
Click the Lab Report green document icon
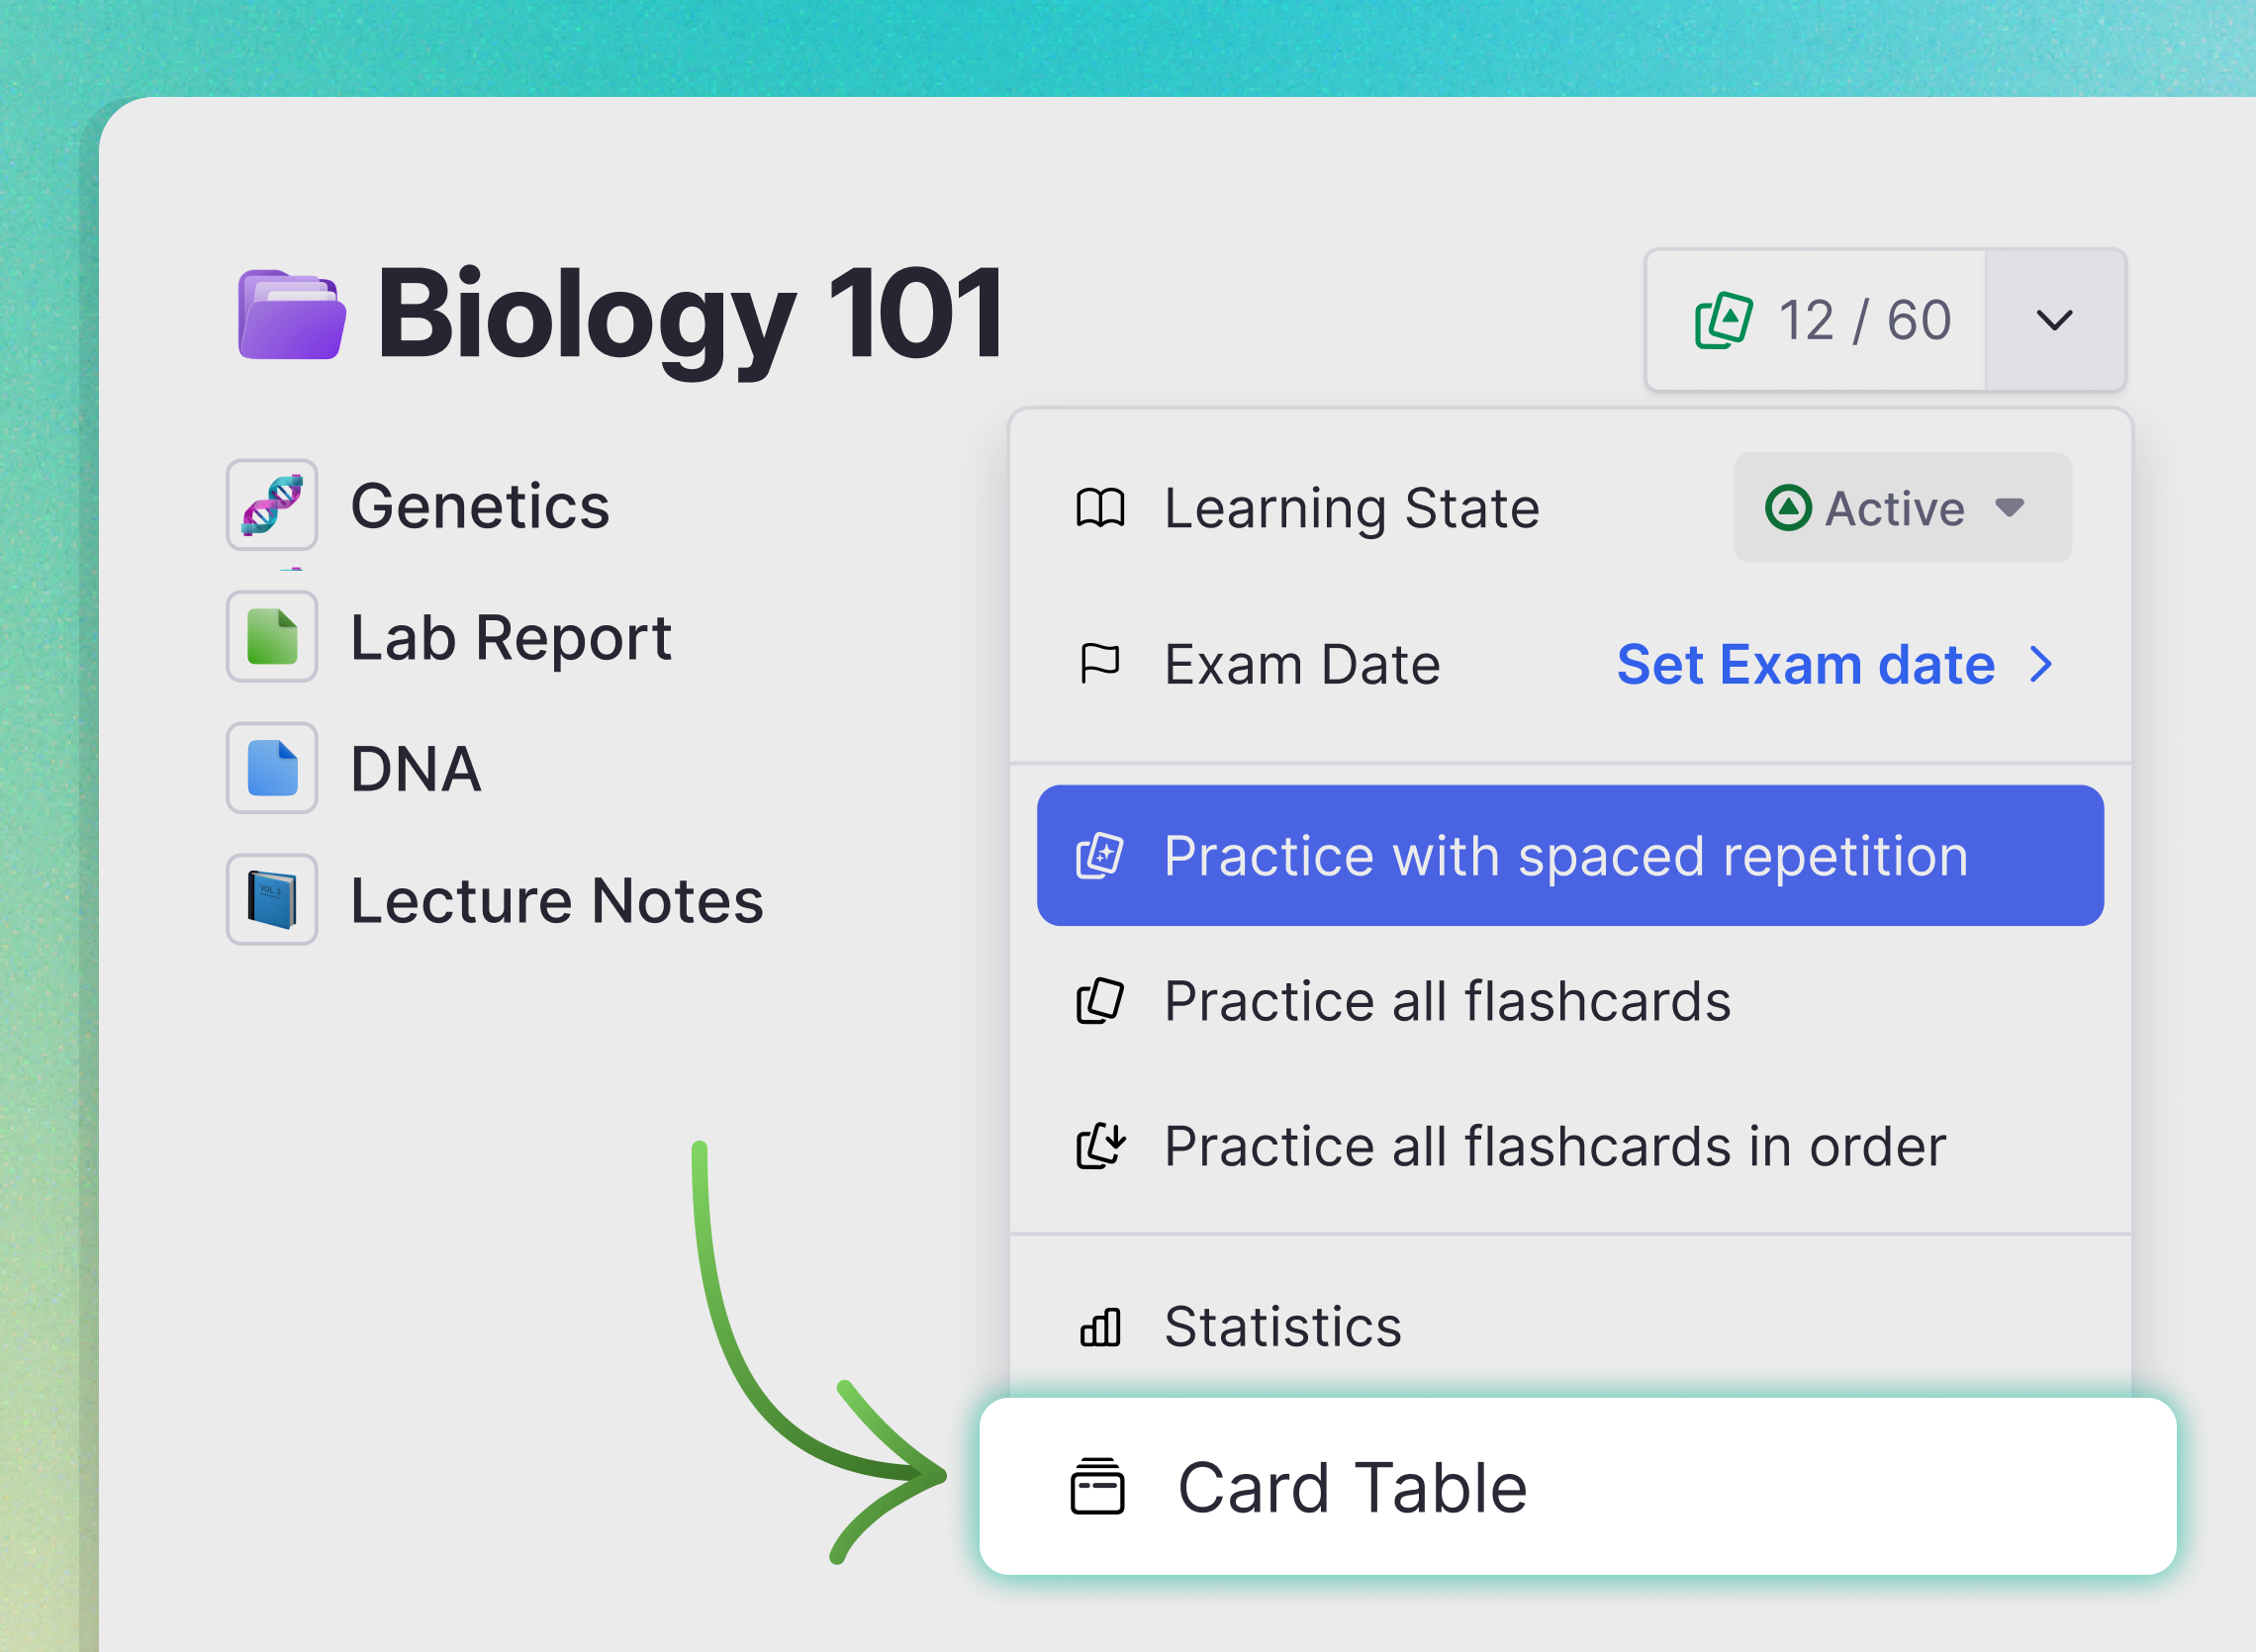coord(272,637)
